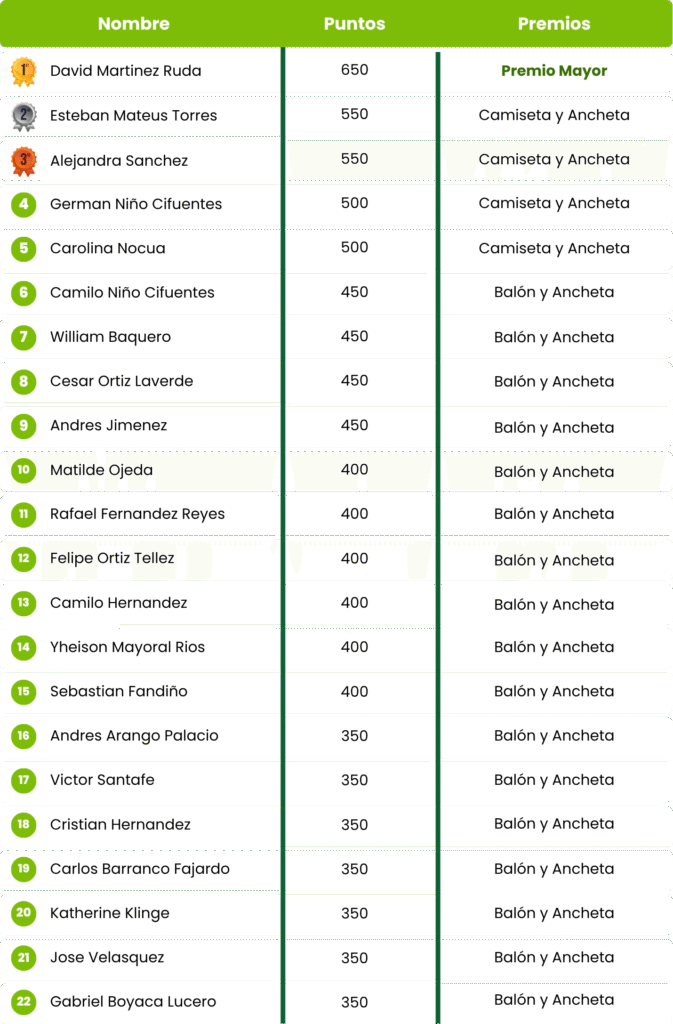This screenshot has height=1024, width=673.
Task: Click Matilde Ojeda's Balón y Ancheta prize
Action: point(554,472)
